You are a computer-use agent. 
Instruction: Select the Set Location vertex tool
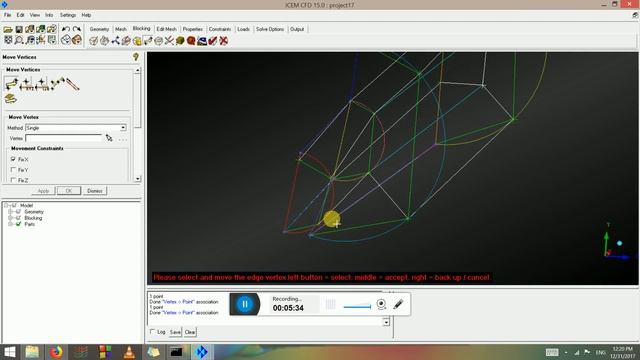coord(27,84)
